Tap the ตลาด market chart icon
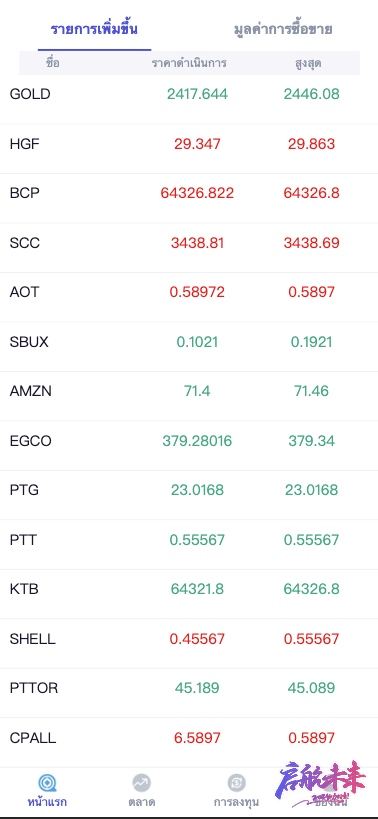The width and height of the screenshot is (378, 819). point(141,783)
